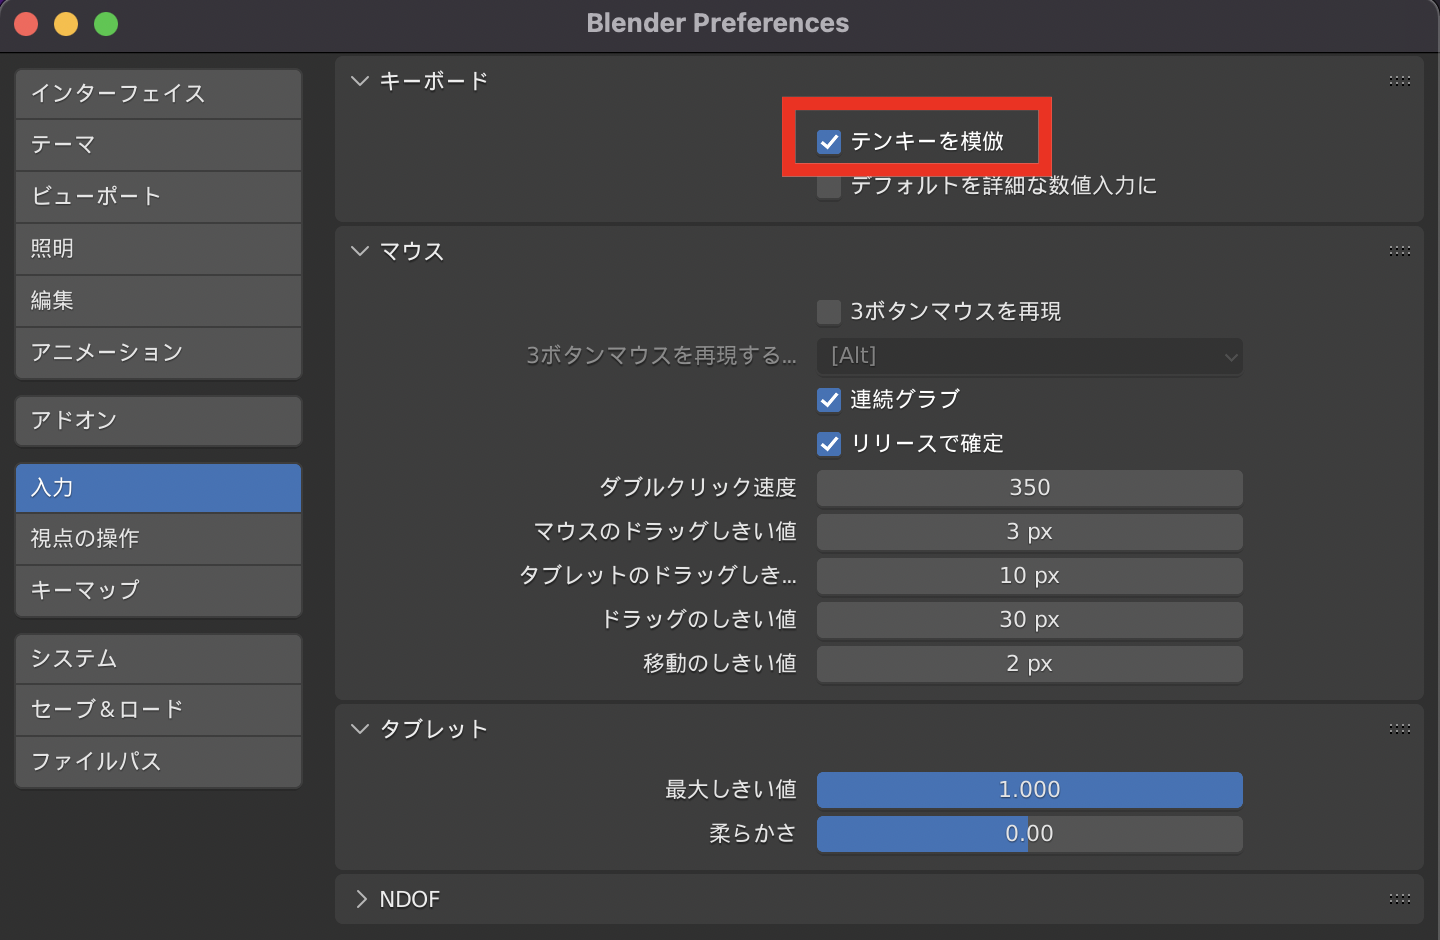This screenshot has height=940, width=1440.
Task: Expand the NDOF panel
Action: point(360,899)
